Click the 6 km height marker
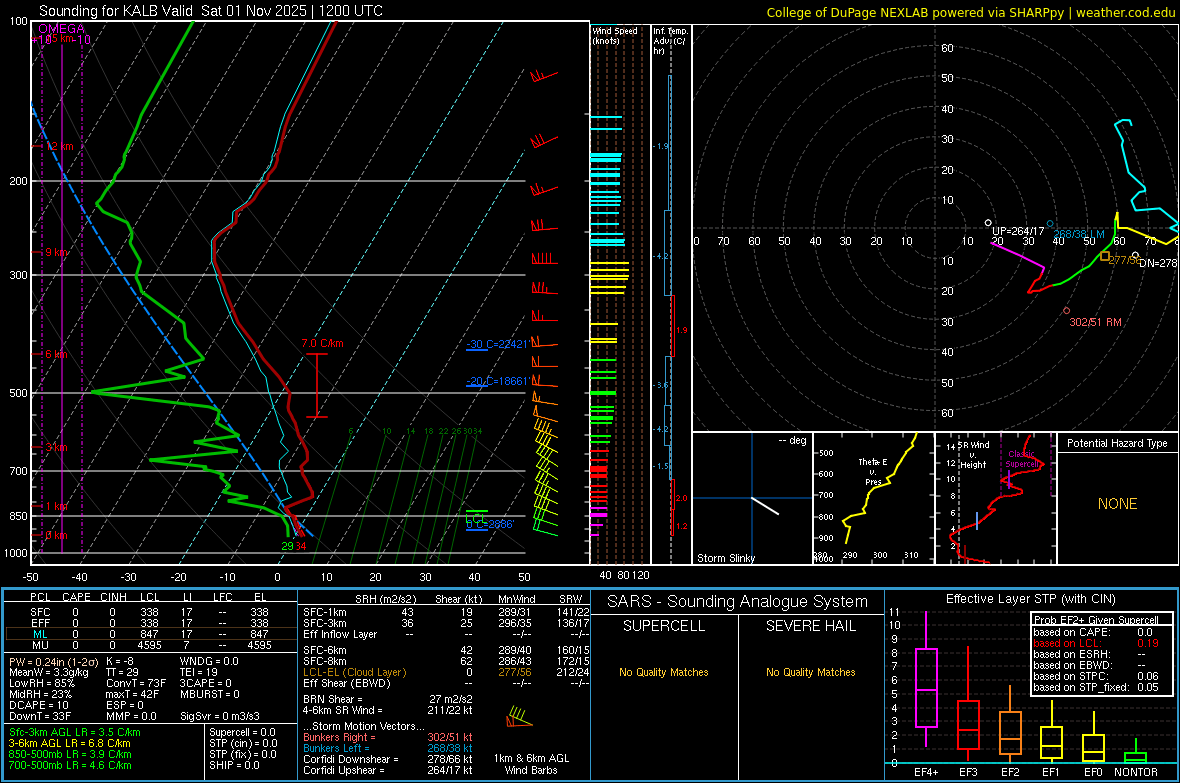The height and width of the screenshot is (783, 1180). (56, 354)
